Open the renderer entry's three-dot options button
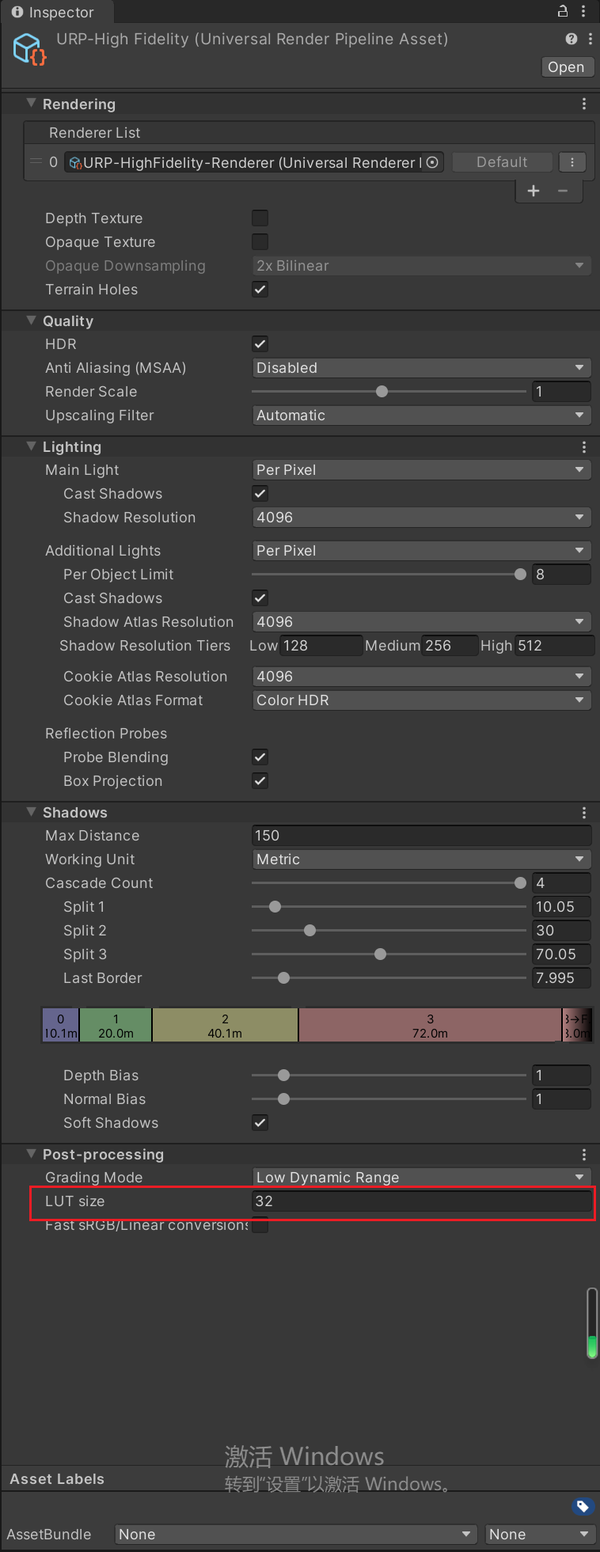600x1552 pixels. [572, 162]
